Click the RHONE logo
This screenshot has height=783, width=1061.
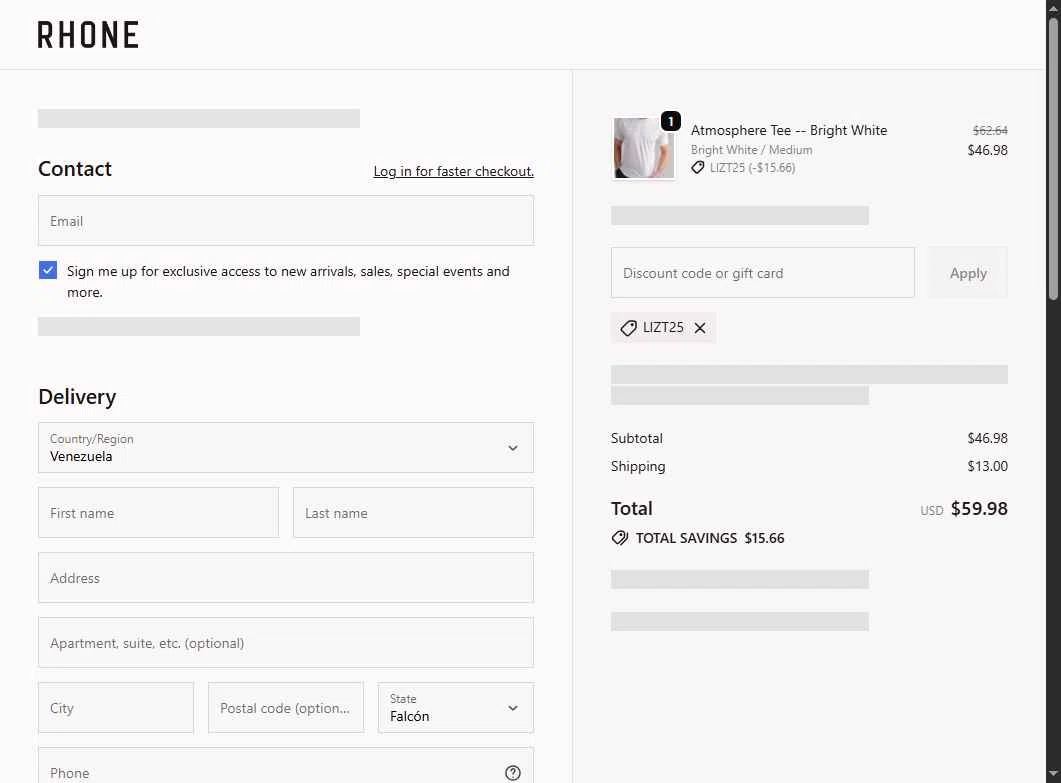tap(88, 35)
